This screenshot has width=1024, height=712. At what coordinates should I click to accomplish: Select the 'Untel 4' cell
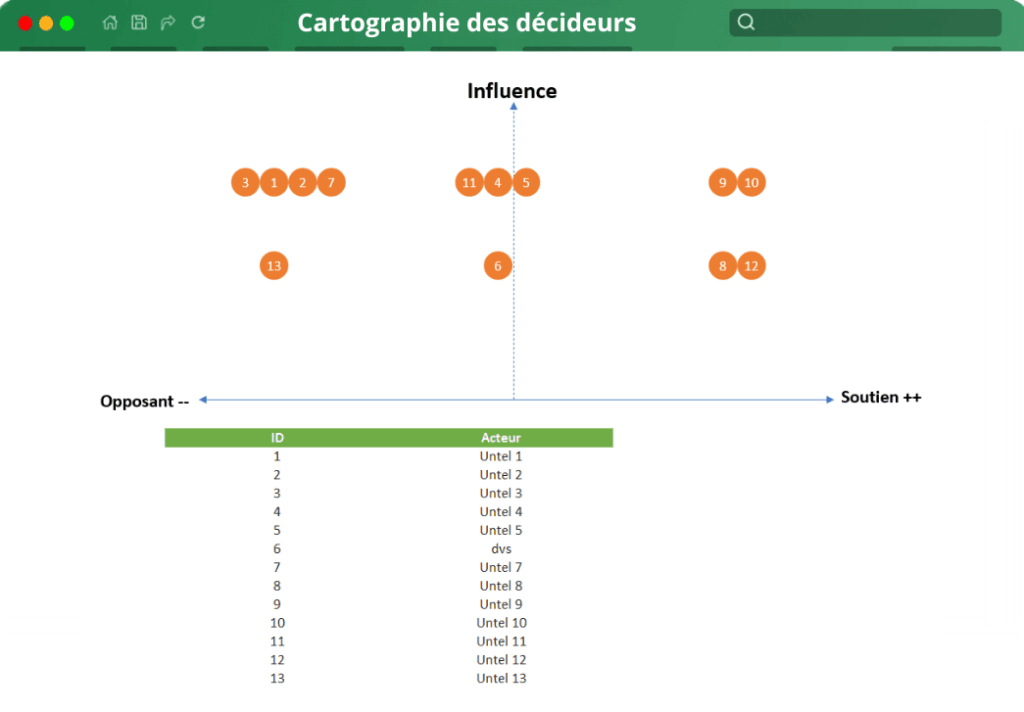(501, 511)
